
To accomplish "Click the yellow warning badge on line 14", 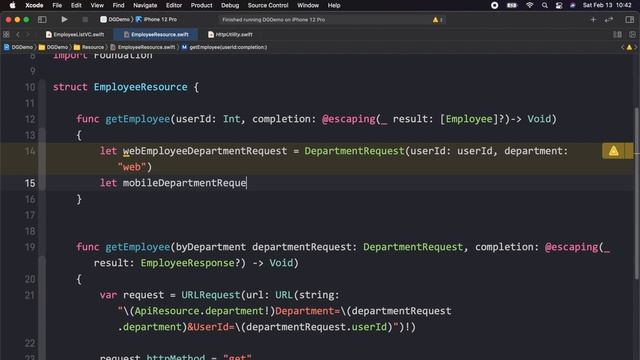I will pos(613,151).
